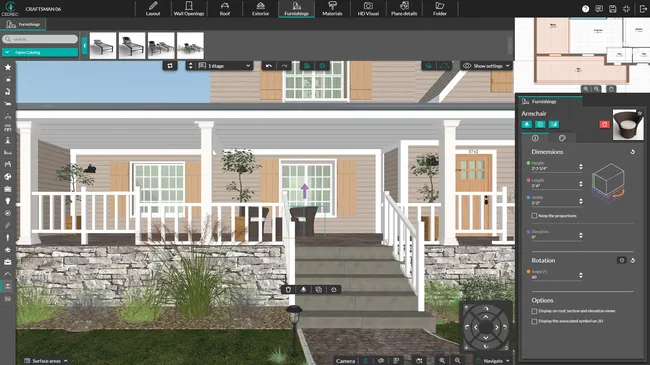650x365 pixels.
Task: Switch to the info properties tab
Action: pyautogui.click(x=535, y=138)
